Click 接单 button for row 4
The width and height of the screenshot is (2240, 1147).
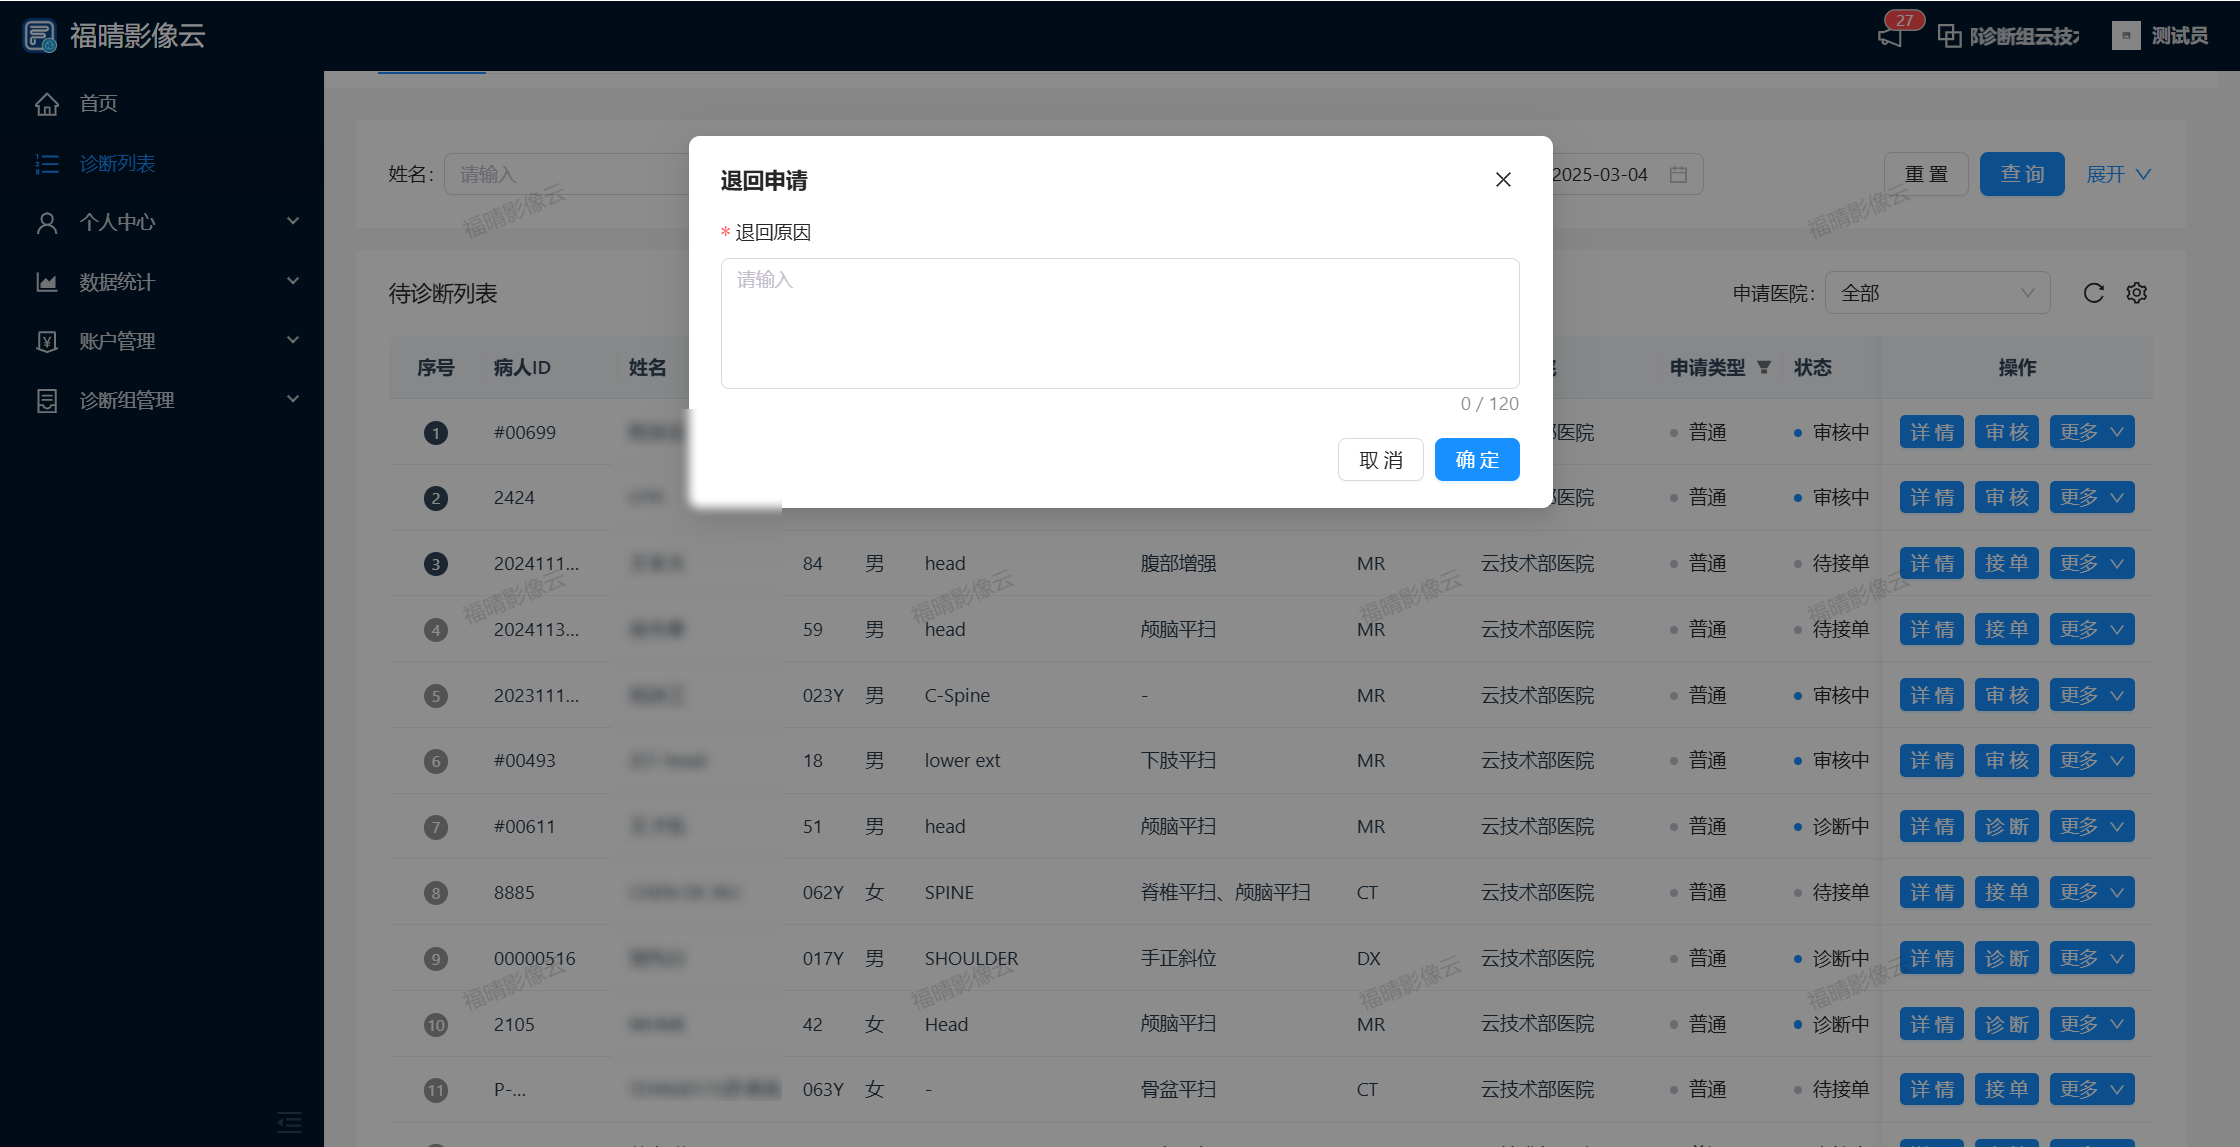tap(2006, 630)
